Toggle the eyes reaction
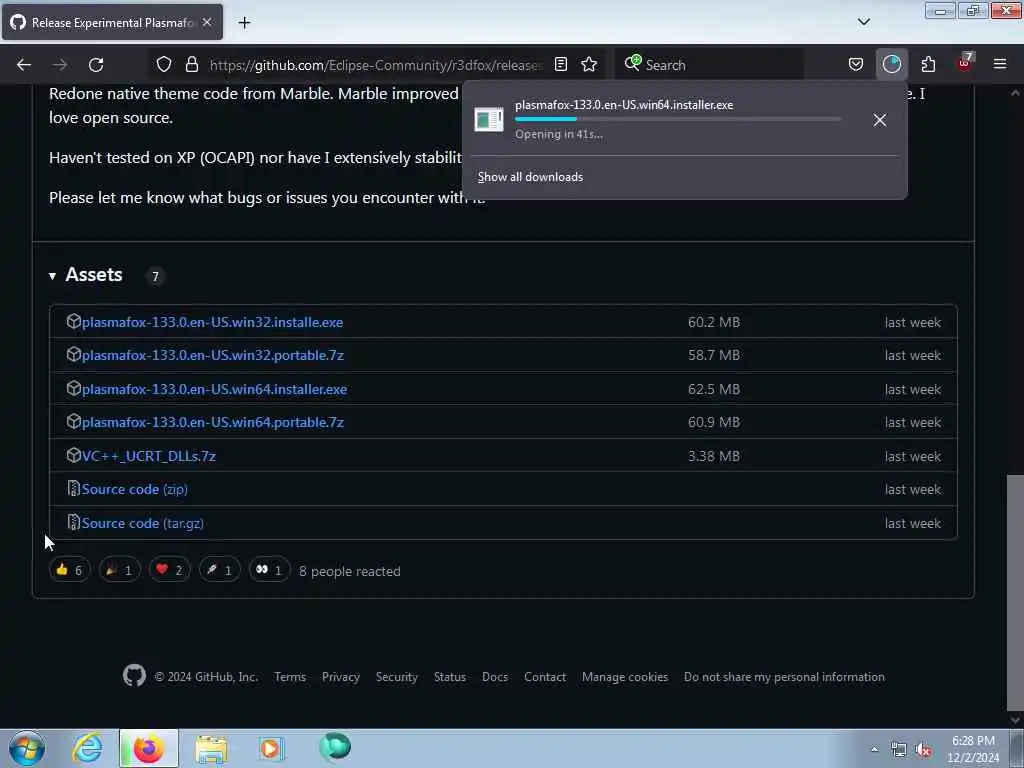Image resolution: width=1024 pixels, height=768 pixels. click(x=269, y=570)
